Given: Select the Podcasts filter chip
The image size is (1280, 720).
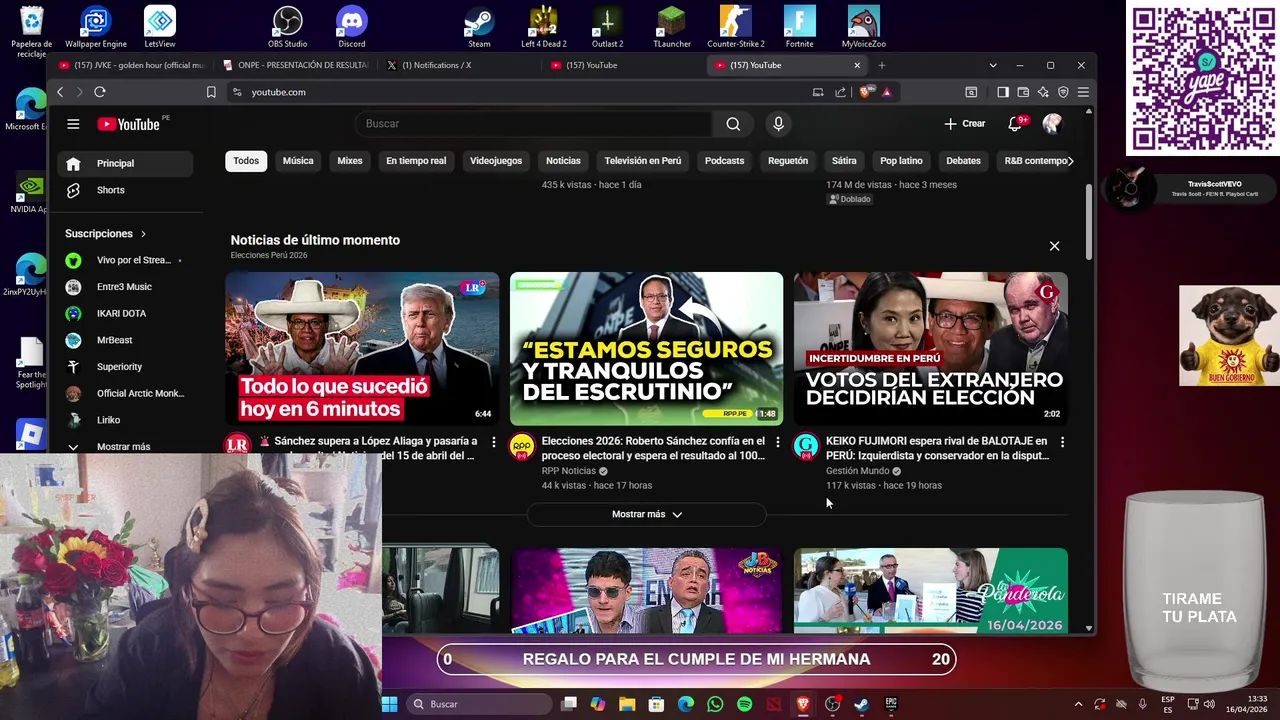Looking at the screenshot, I should pyautogui.click(x=724, y=161).
